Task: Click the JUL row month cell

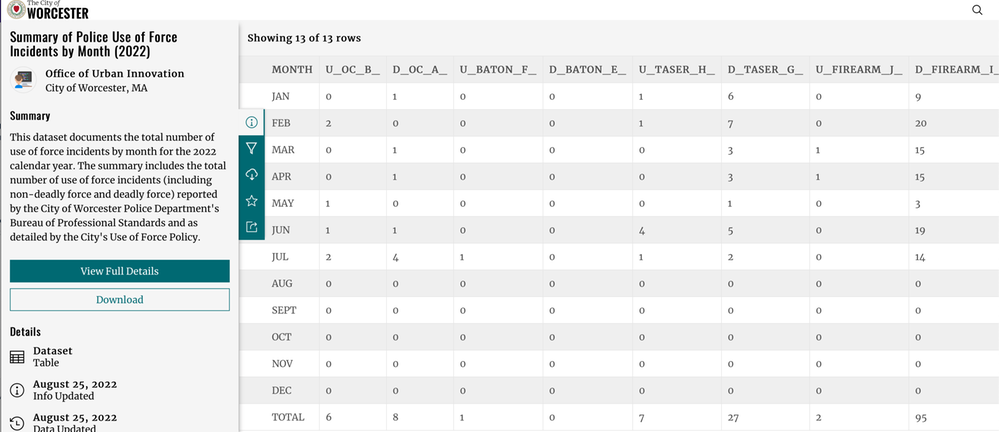Action: tap(281, 256)
